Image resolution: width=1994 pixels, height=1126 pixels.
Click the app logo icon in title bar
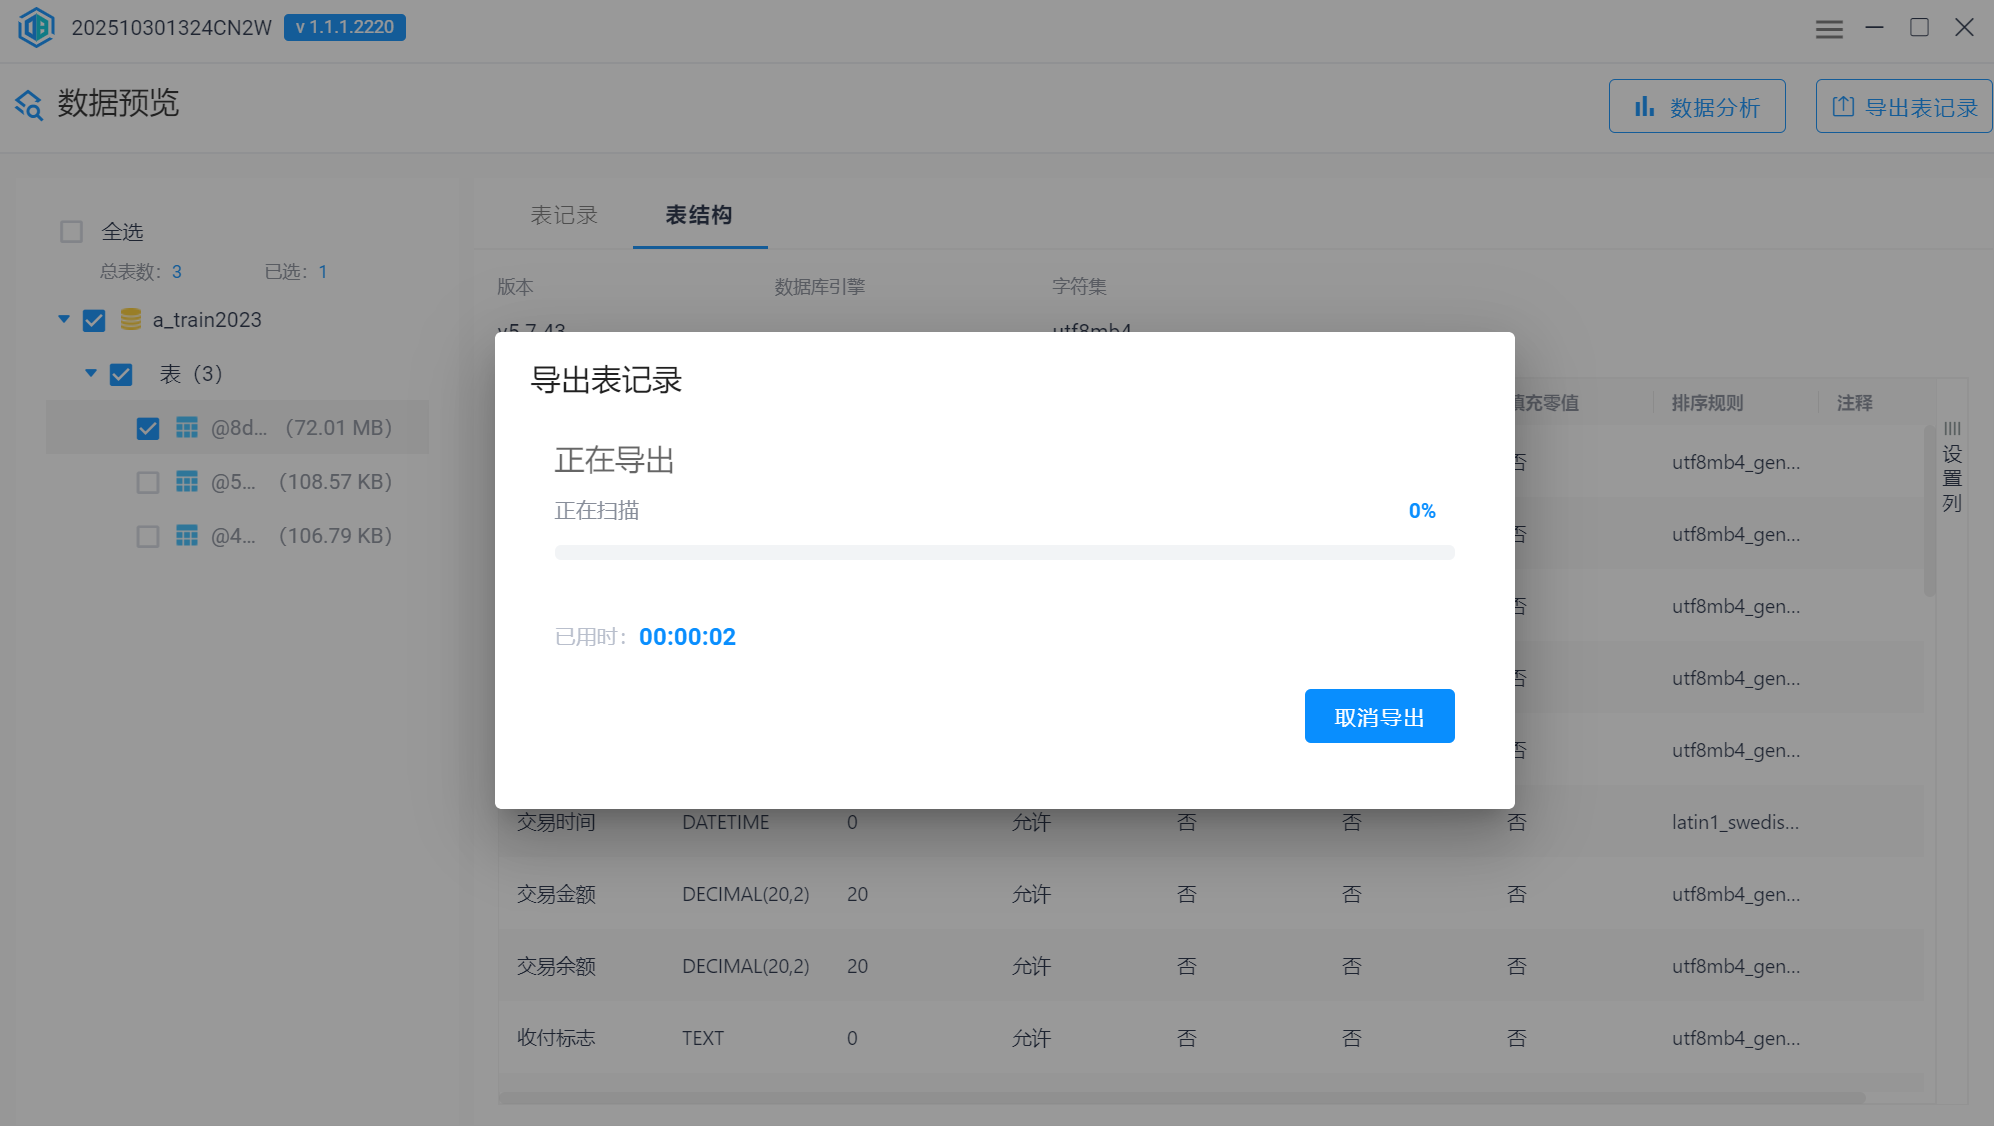37,27
